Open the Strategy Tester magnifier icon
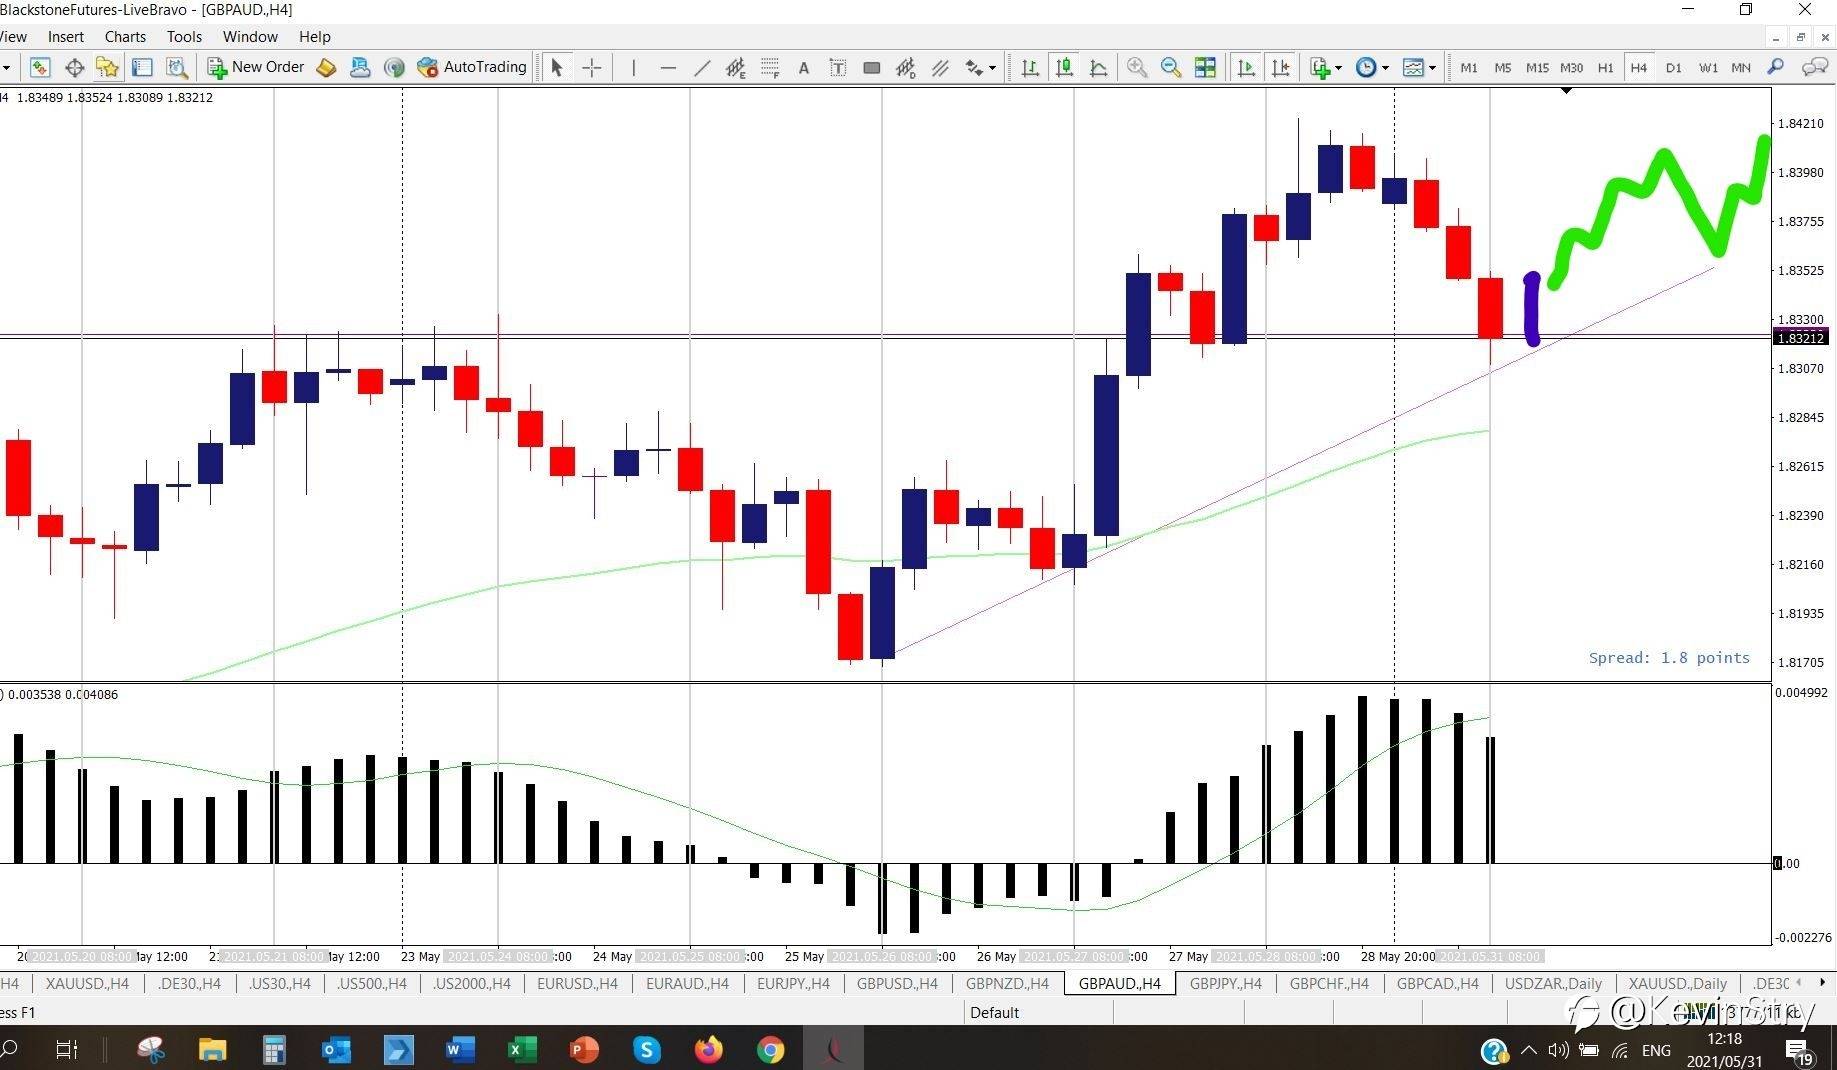1837x1070 pixels. pos(176,67)
